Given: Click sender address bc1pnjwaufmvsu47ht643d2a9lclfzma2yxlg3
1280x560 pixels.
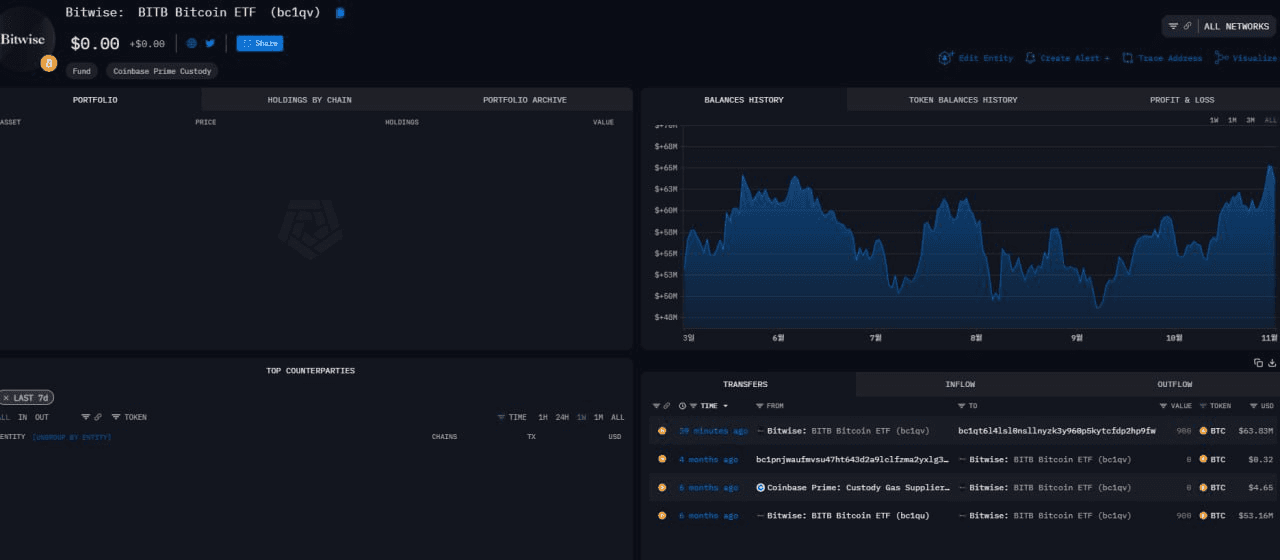Looking at the screenshot, I should (852, 459).
